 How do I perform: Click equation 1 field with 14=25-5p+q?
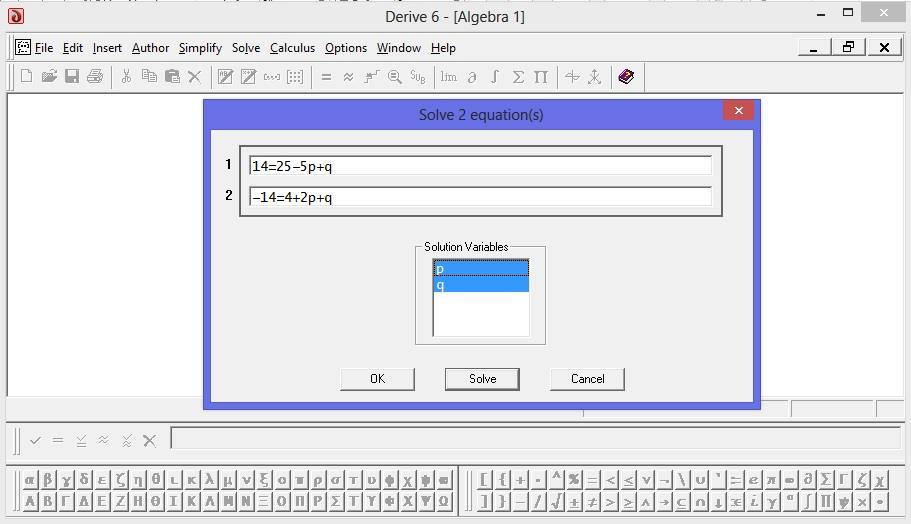(x=480, y=166)
